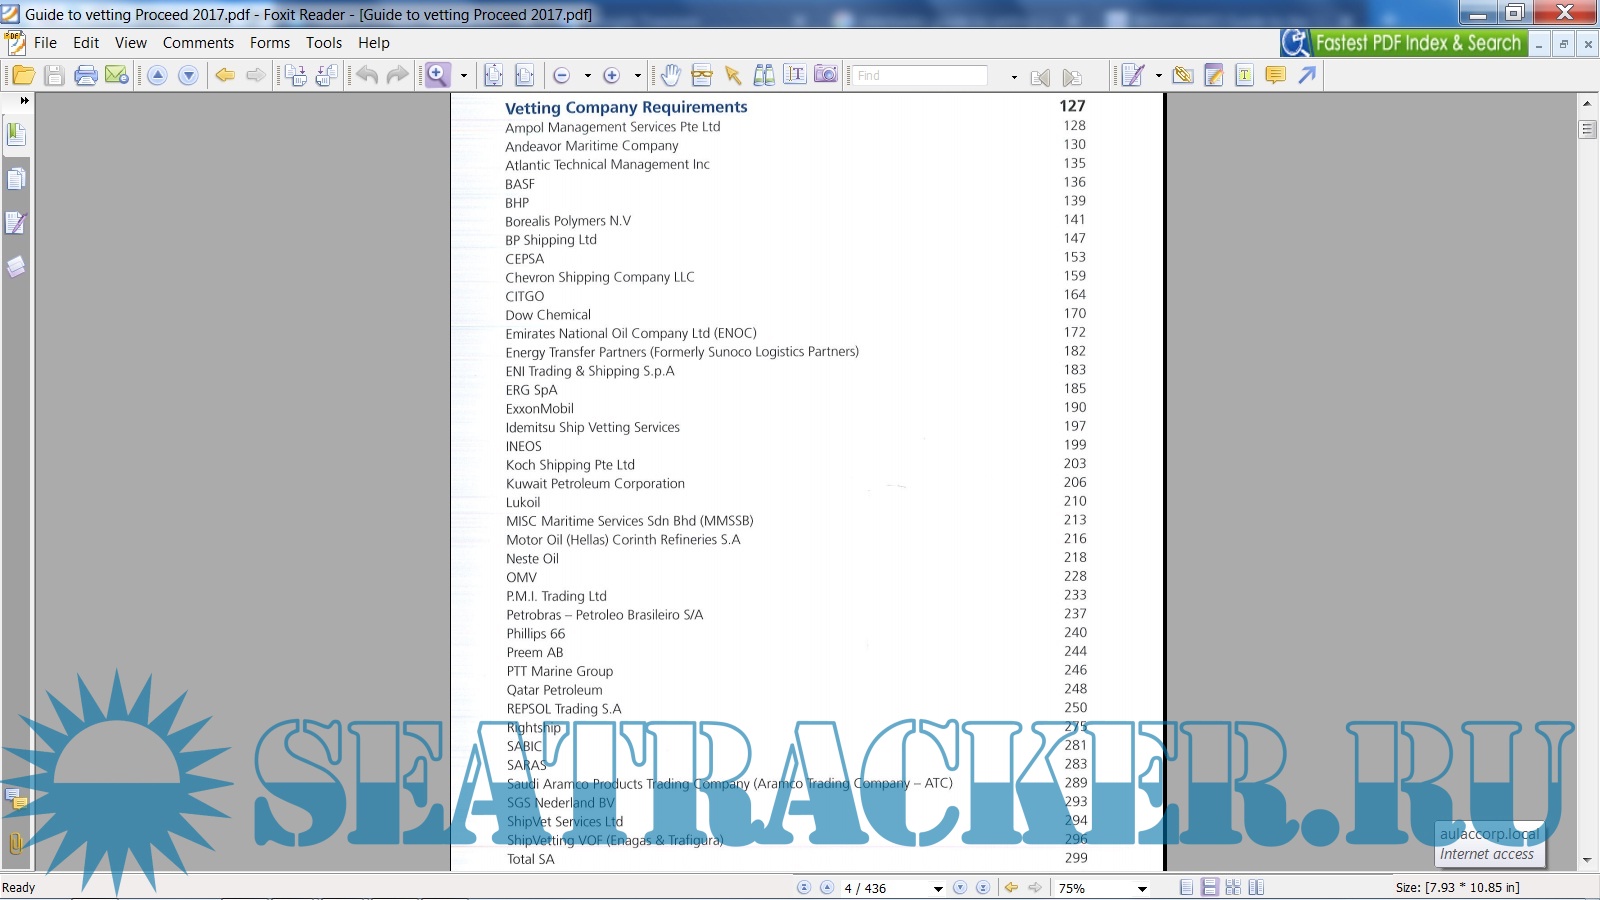1600x900 pixels.
Task: Choose the blue Arrow drawing tool
Action: point(1307,76)
